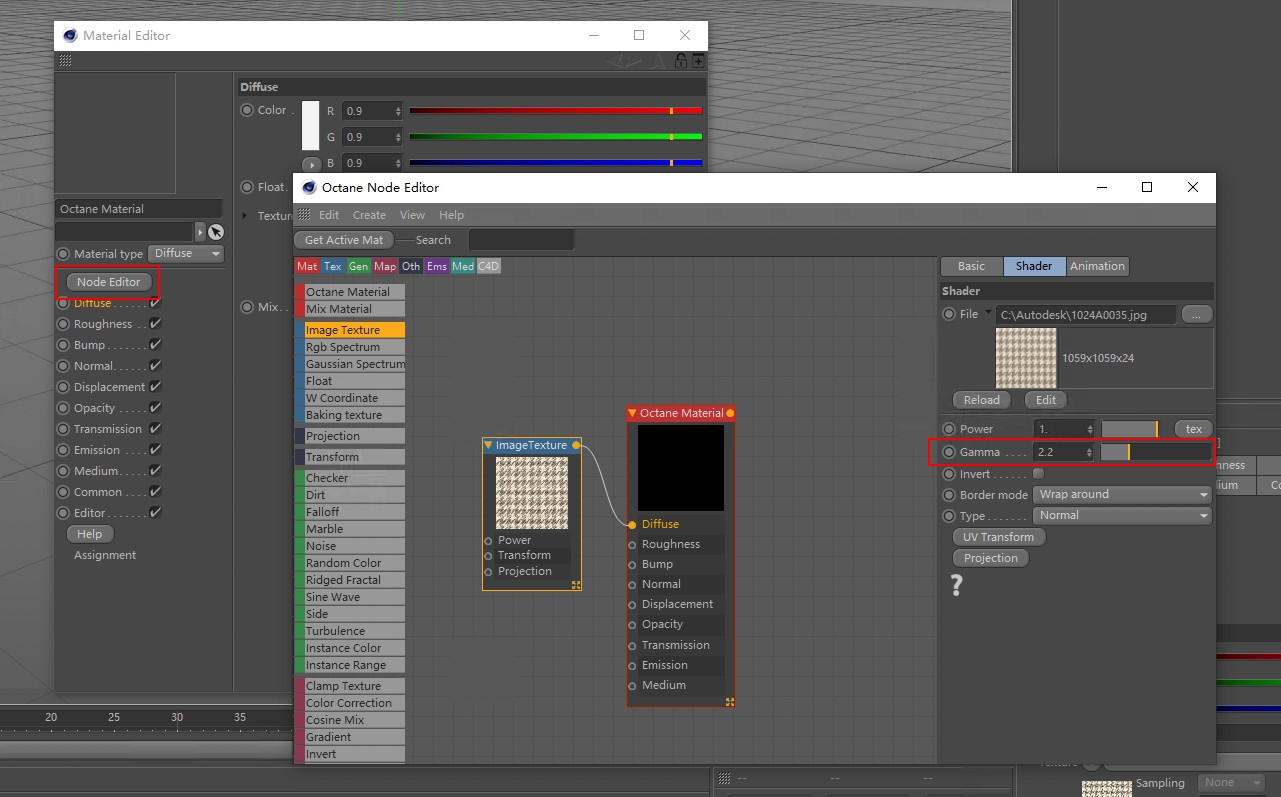Screen dimensions: 1281x797
Task: Click the Reload button under the texture
Action: (x=981, y=400)
